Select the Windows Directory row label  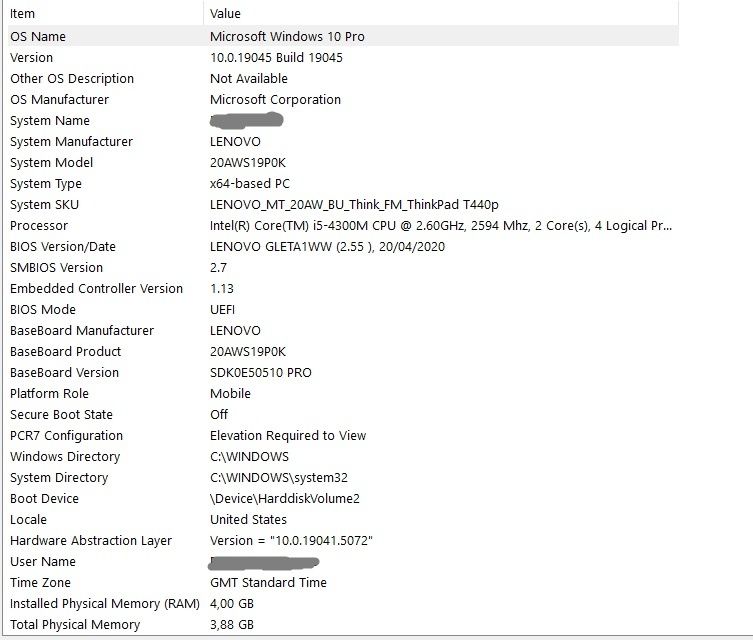[x=65, y=457]
